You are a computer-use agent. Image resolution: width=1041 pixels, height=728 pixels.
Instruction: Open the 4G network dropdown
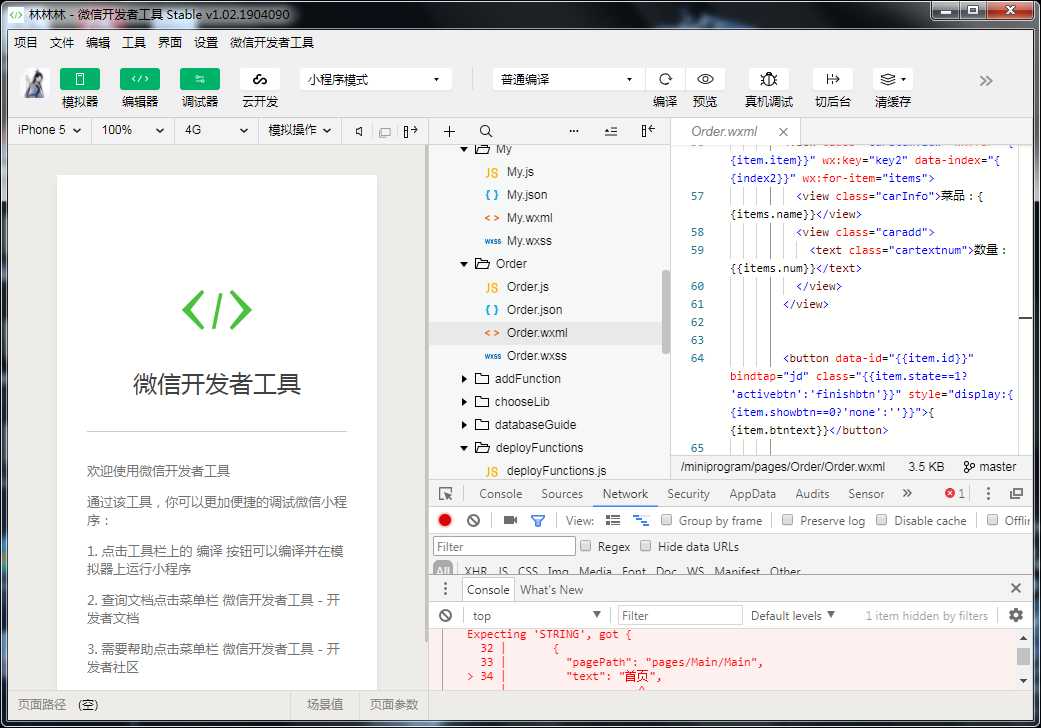pyautogui.click(x=214, y=130)
